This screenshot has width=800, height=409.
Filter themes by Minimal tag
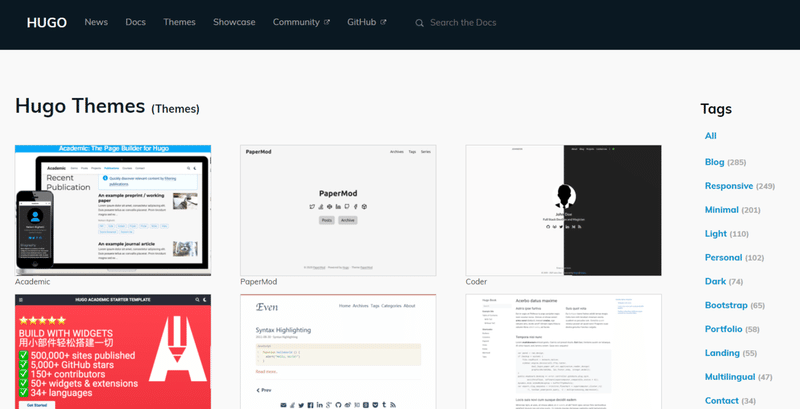[721, 210]
